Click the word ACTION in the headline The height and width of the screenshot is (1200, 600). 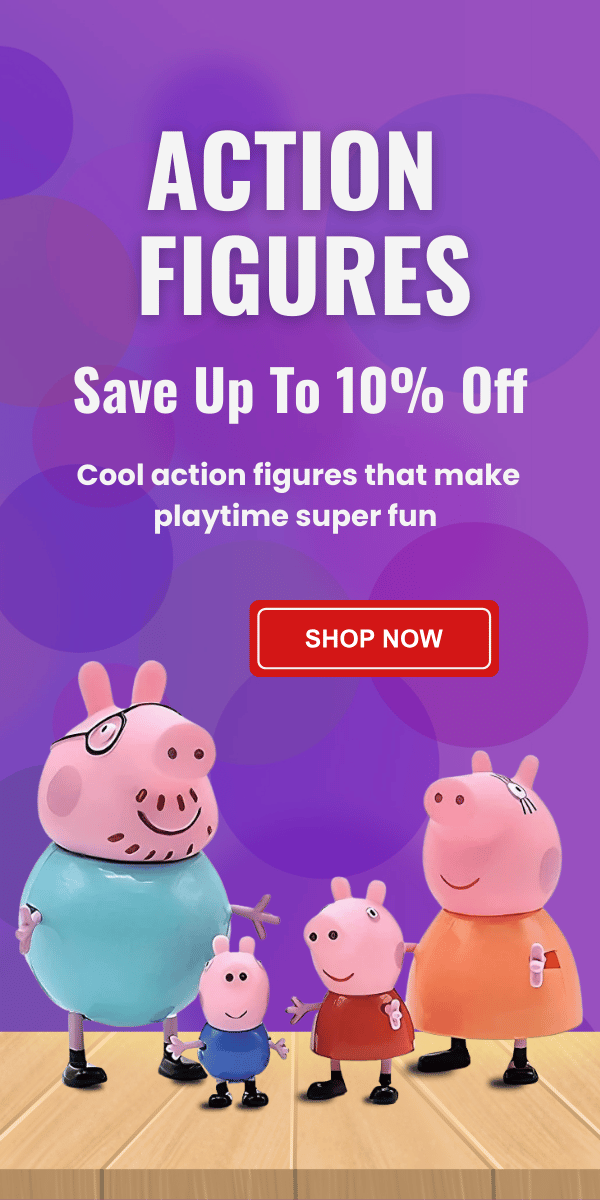pyautogui.click(x=291, y=172)
